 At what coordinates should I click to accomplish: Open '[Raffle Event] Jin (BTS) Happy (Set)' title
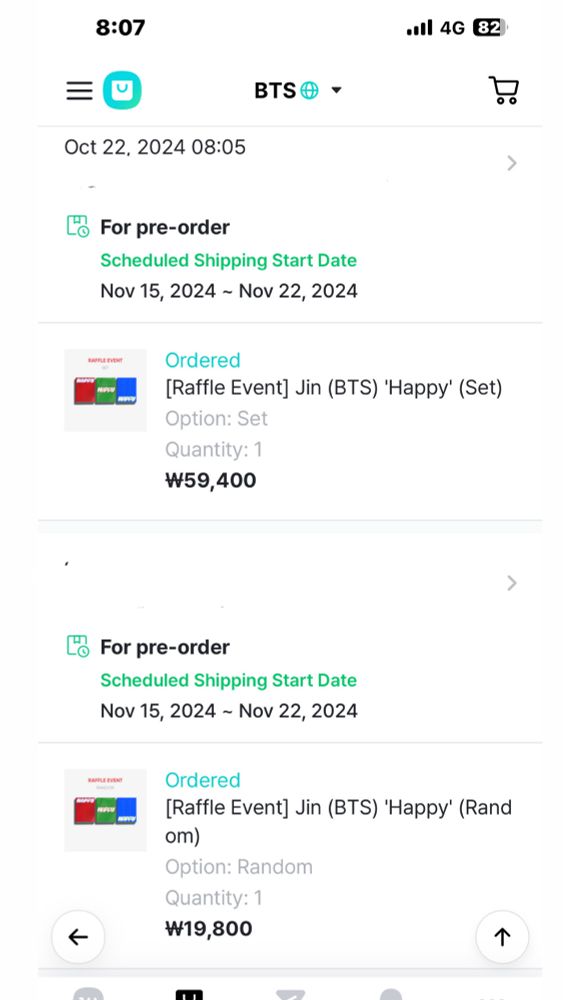pos(333,388)
